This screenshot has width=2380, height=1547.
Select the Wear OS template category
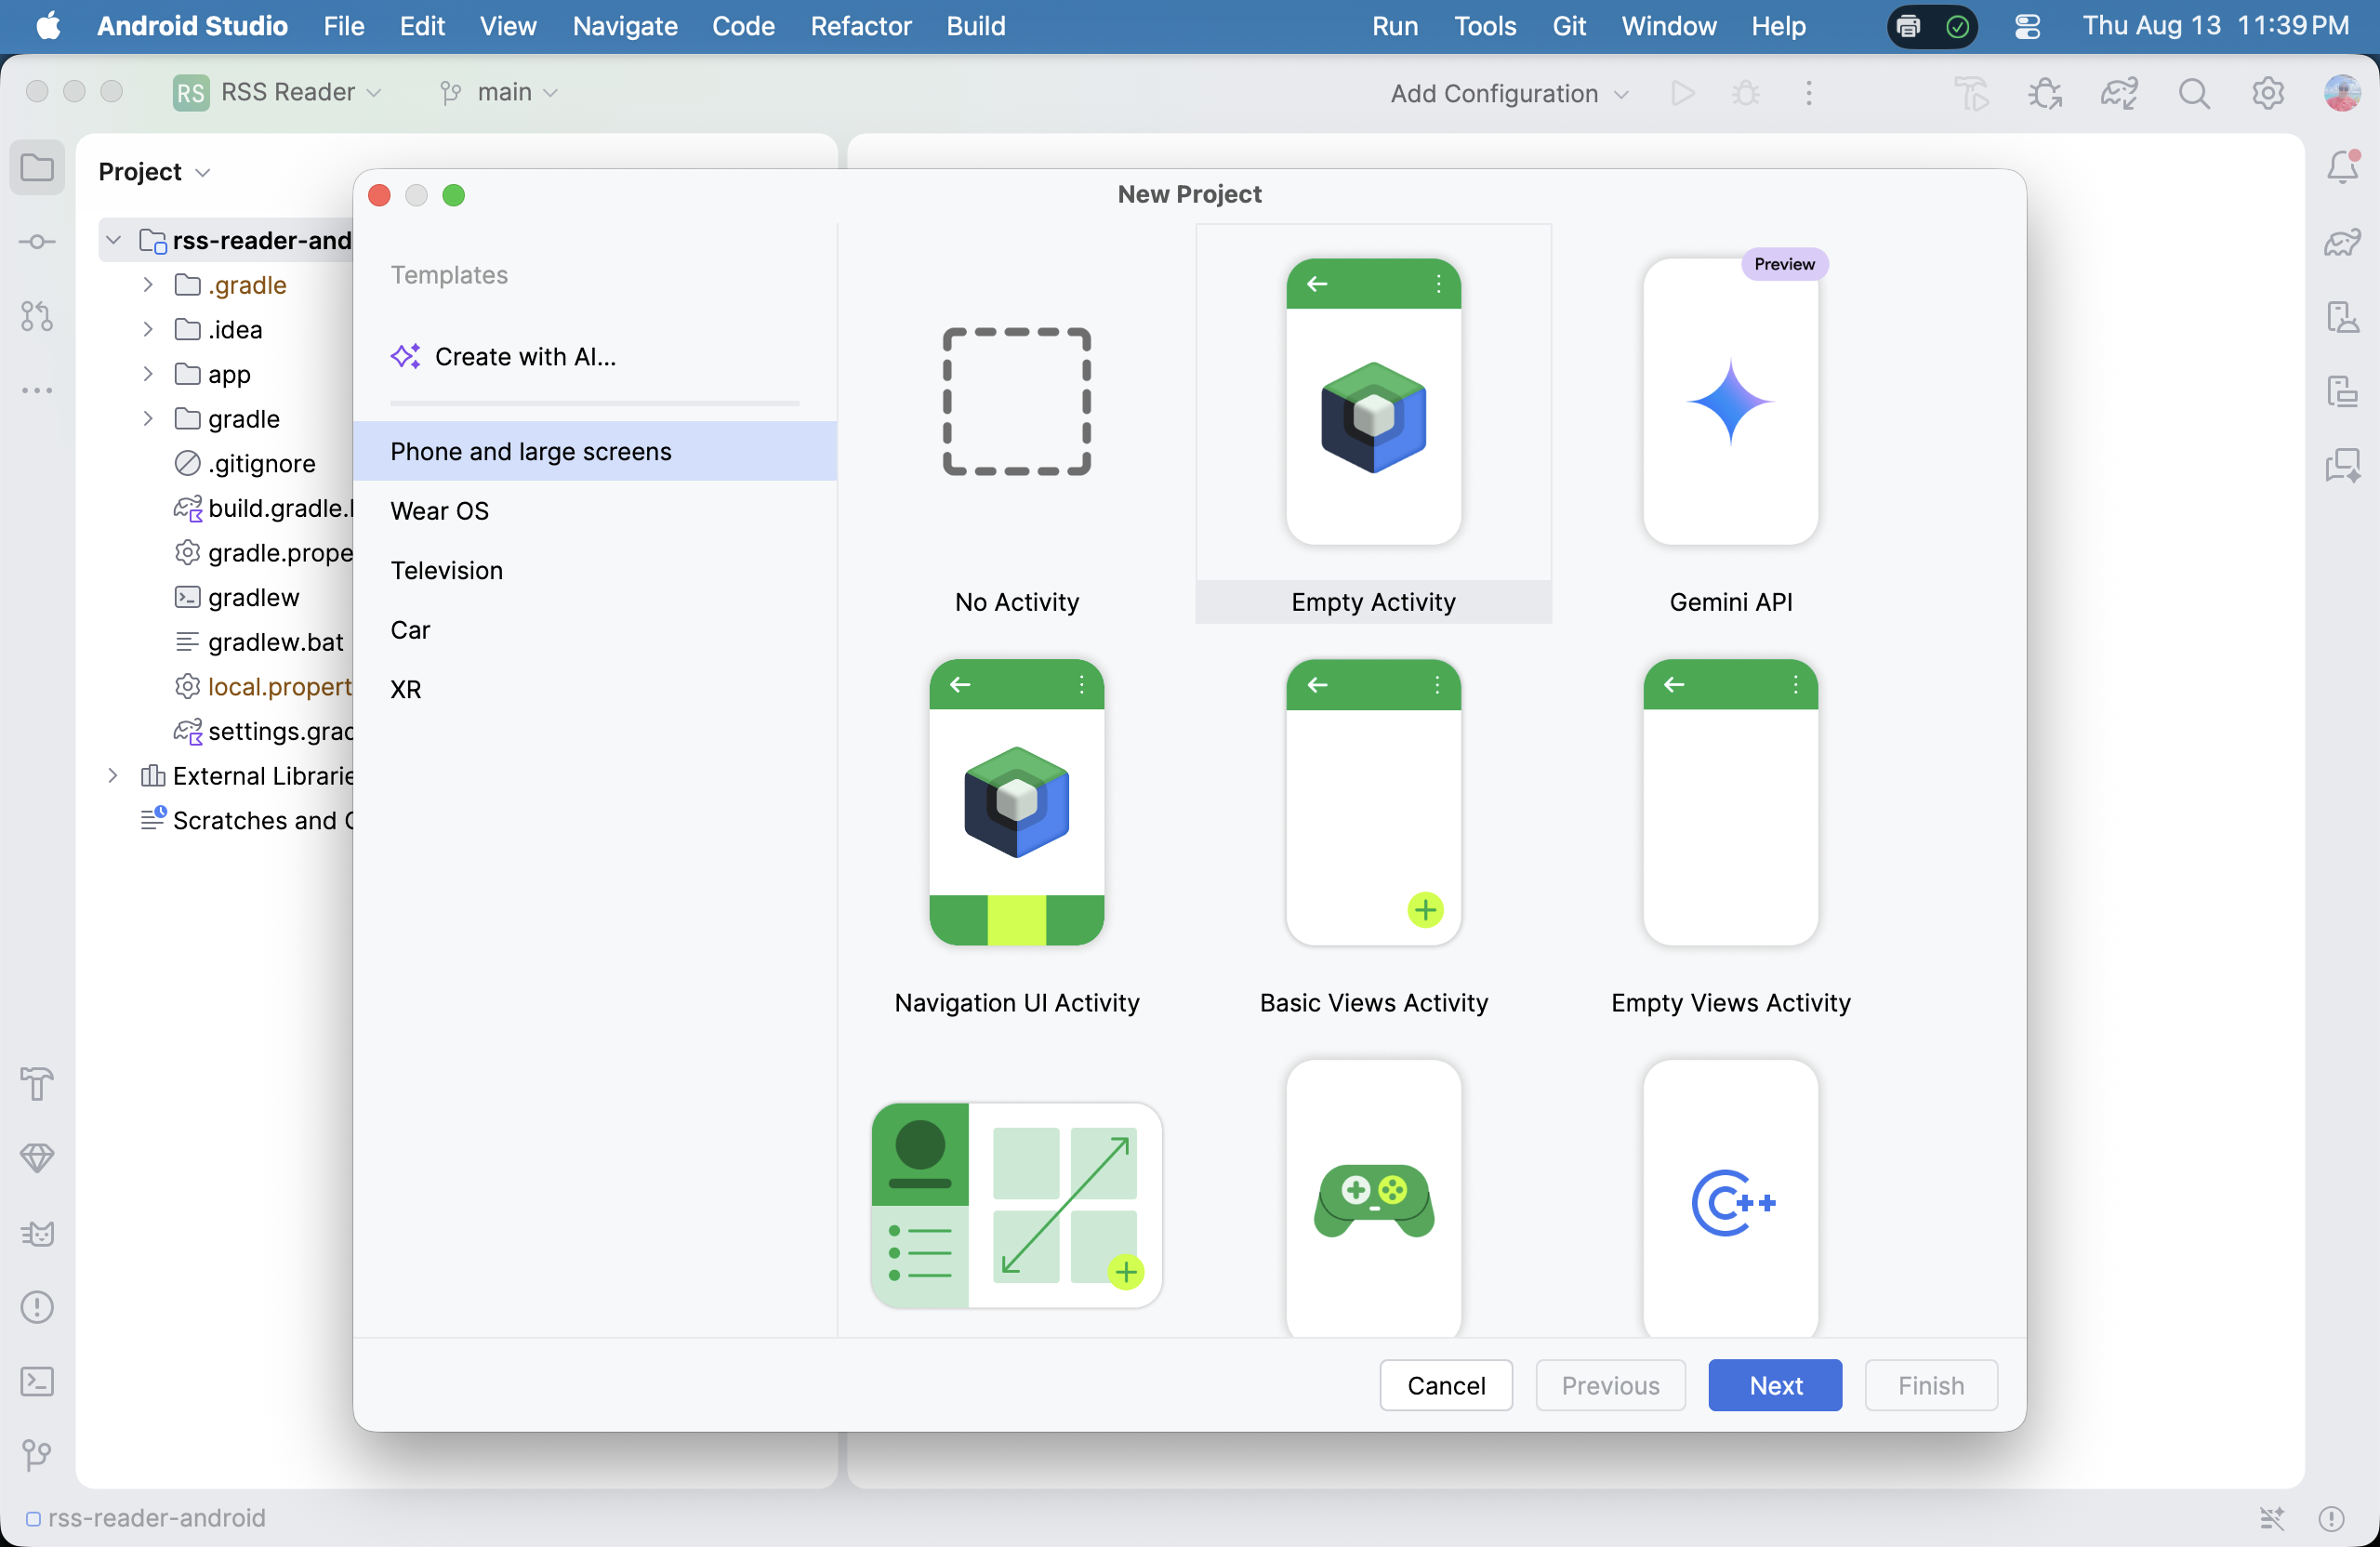click(x=595, y=511)
